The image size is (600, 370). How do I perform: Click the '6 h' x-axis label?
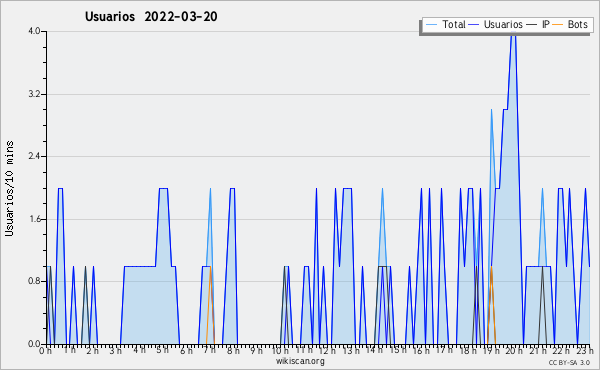click(186, 351)
